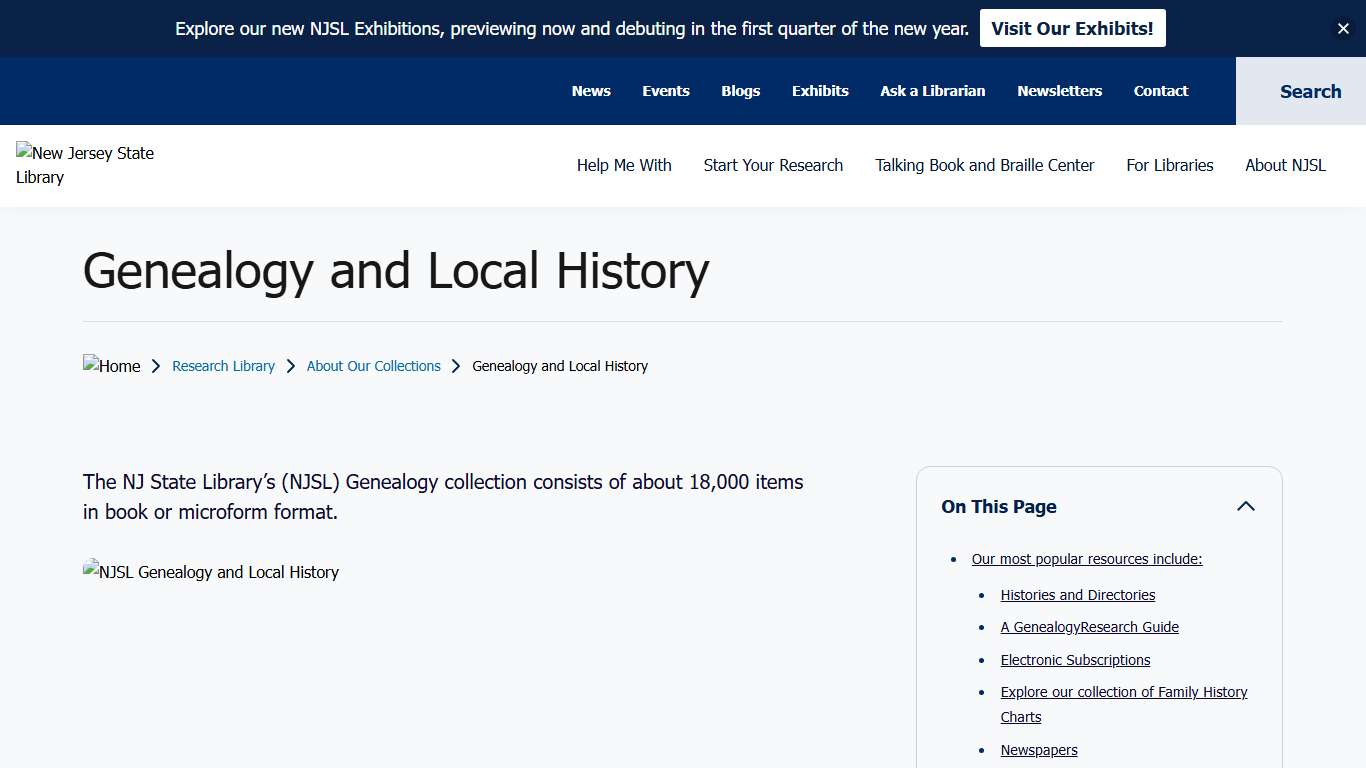Viewport: 1366px width, 768px height.
Task: Go to the Blogs page
Action: (x=740, y=91)
